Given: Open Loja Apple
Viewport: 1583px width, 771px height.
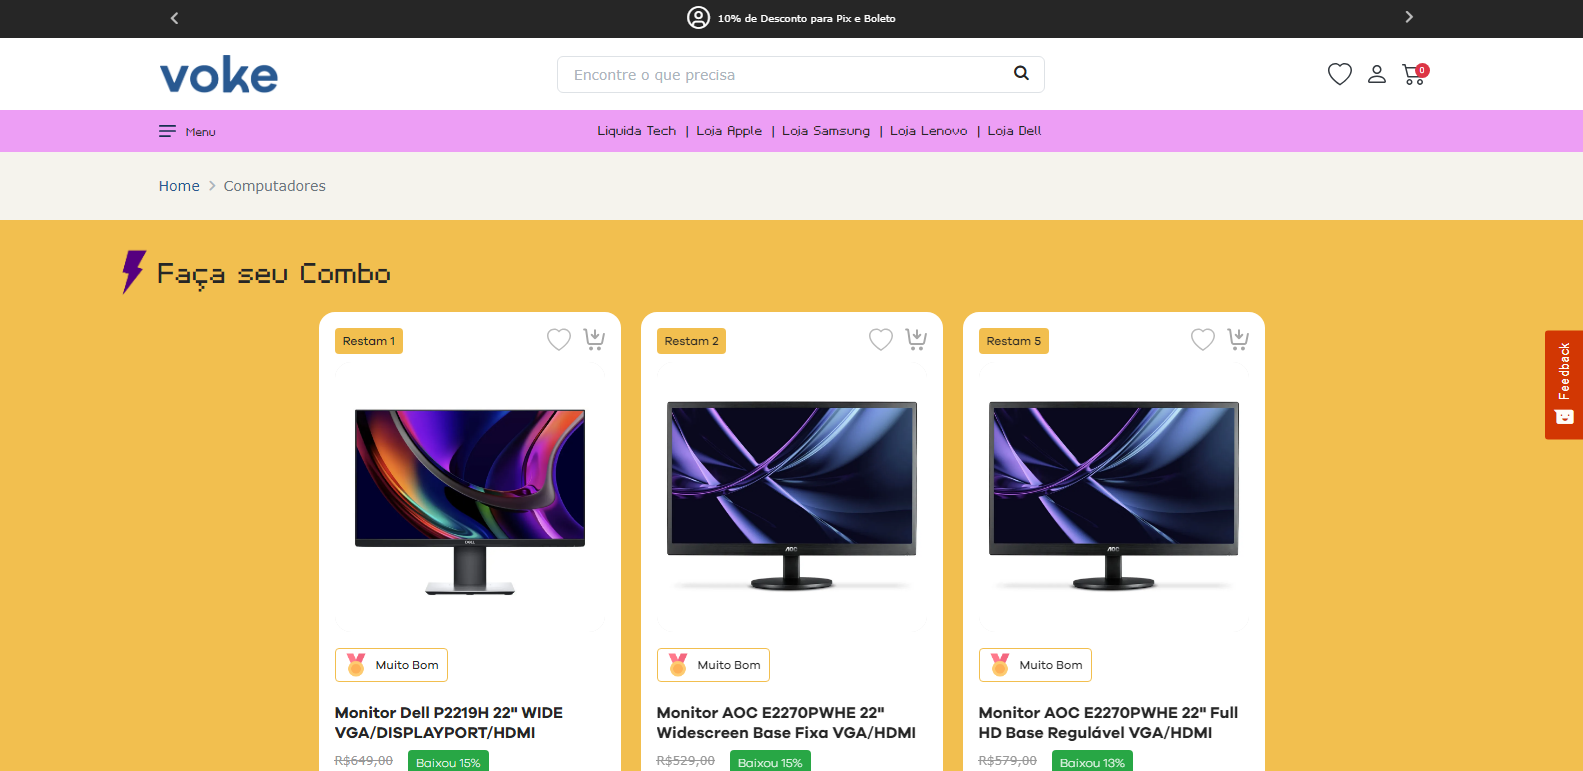Looking at the screenshot, I should pos(729,131).
